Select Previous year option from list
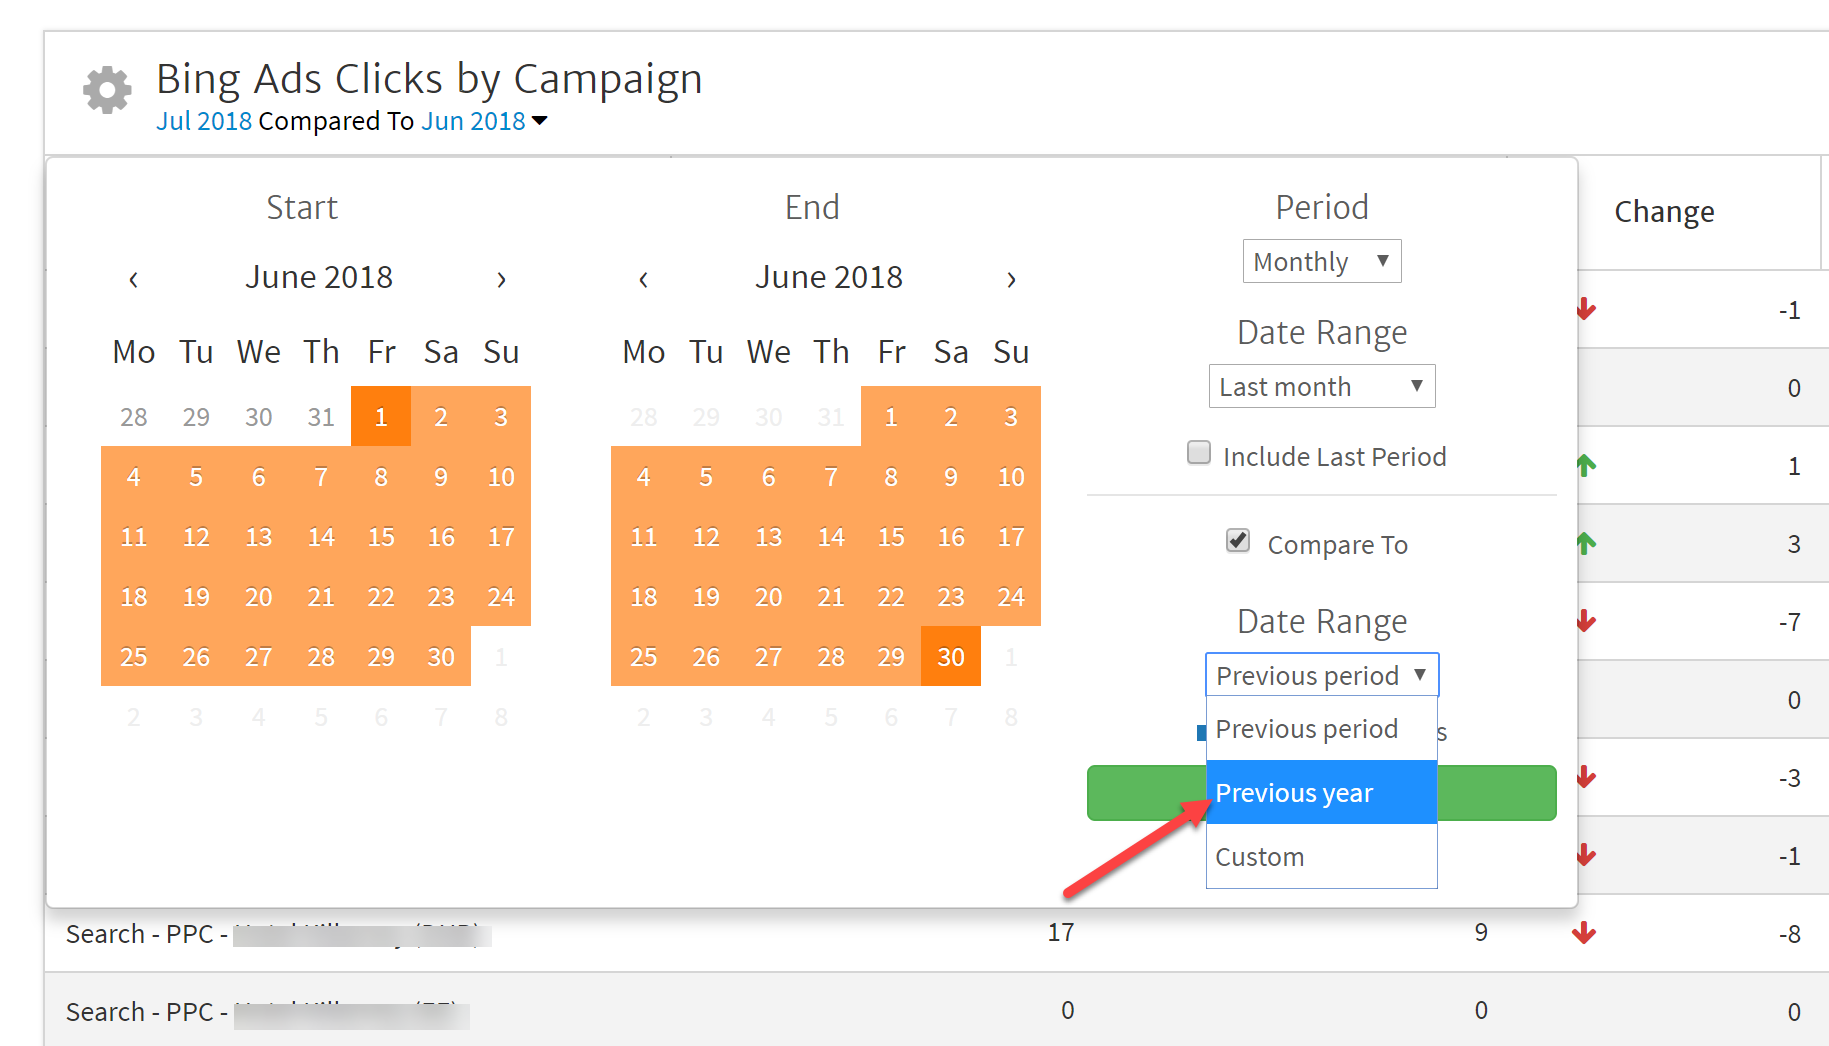The image size is (1829, 1046). 1321,793
